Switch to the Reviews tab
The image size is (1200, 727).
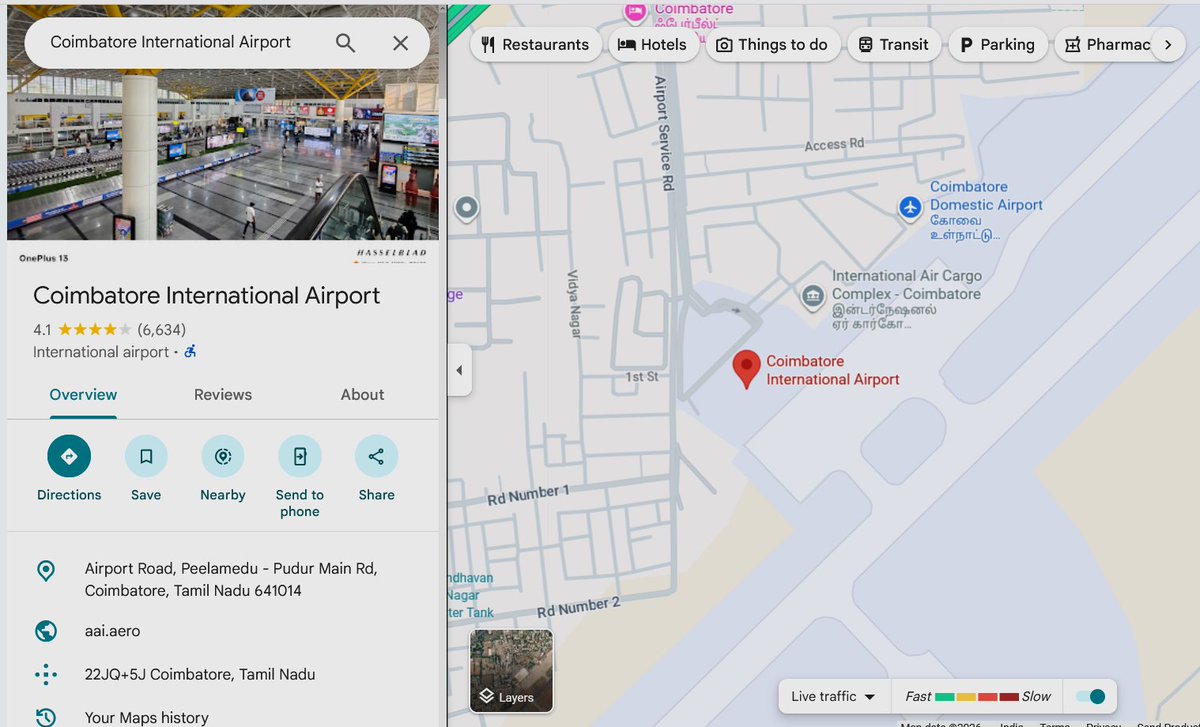pyautogui.click(x=223, y=394)
